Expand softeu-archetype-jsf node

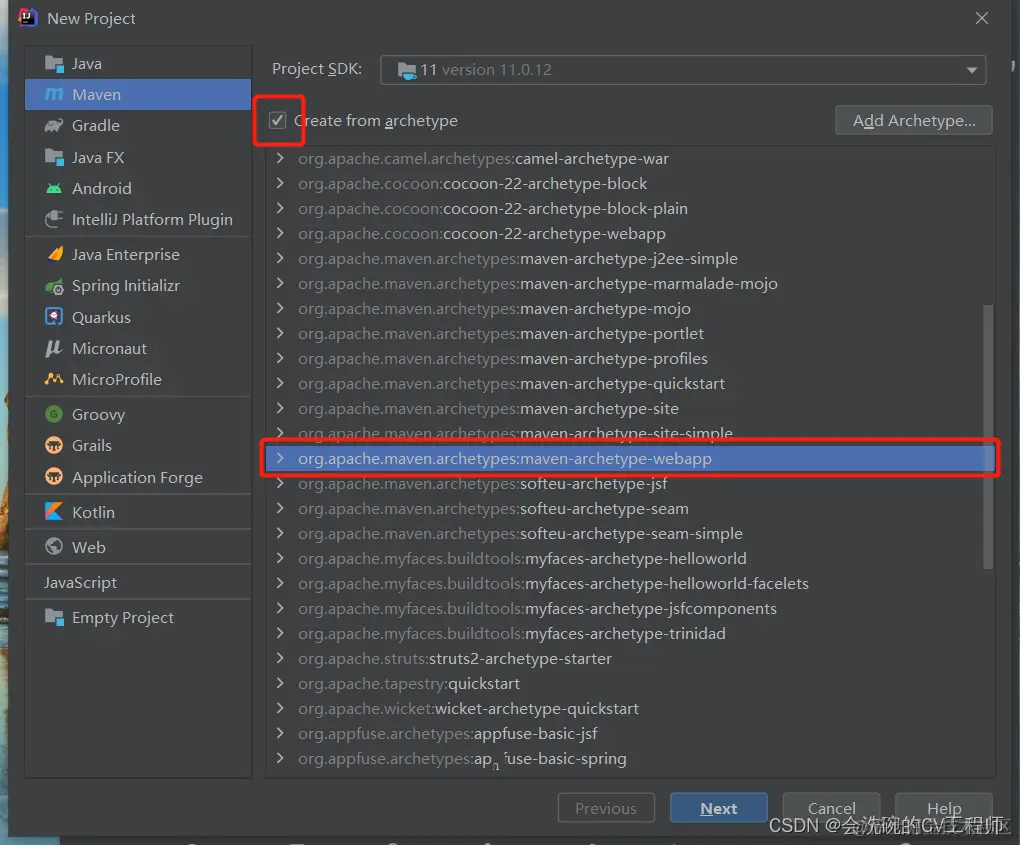(x=280, y=483)
